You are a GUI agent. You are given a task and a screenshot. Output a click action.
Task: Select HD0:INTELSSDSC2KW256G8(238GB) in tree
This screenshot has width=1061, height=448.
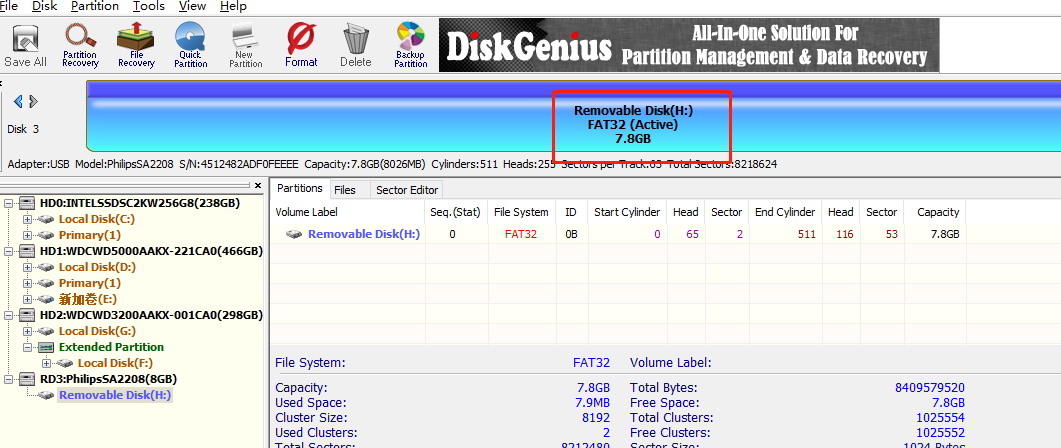point(140,203)
